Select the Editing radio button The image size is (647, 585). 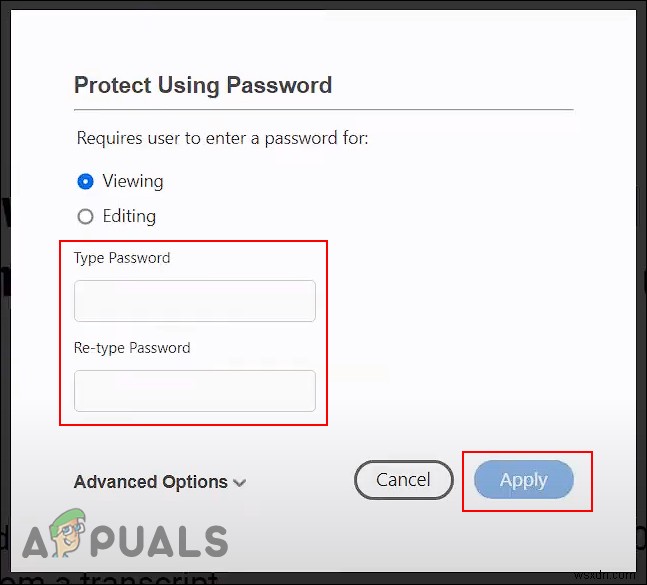85,216
